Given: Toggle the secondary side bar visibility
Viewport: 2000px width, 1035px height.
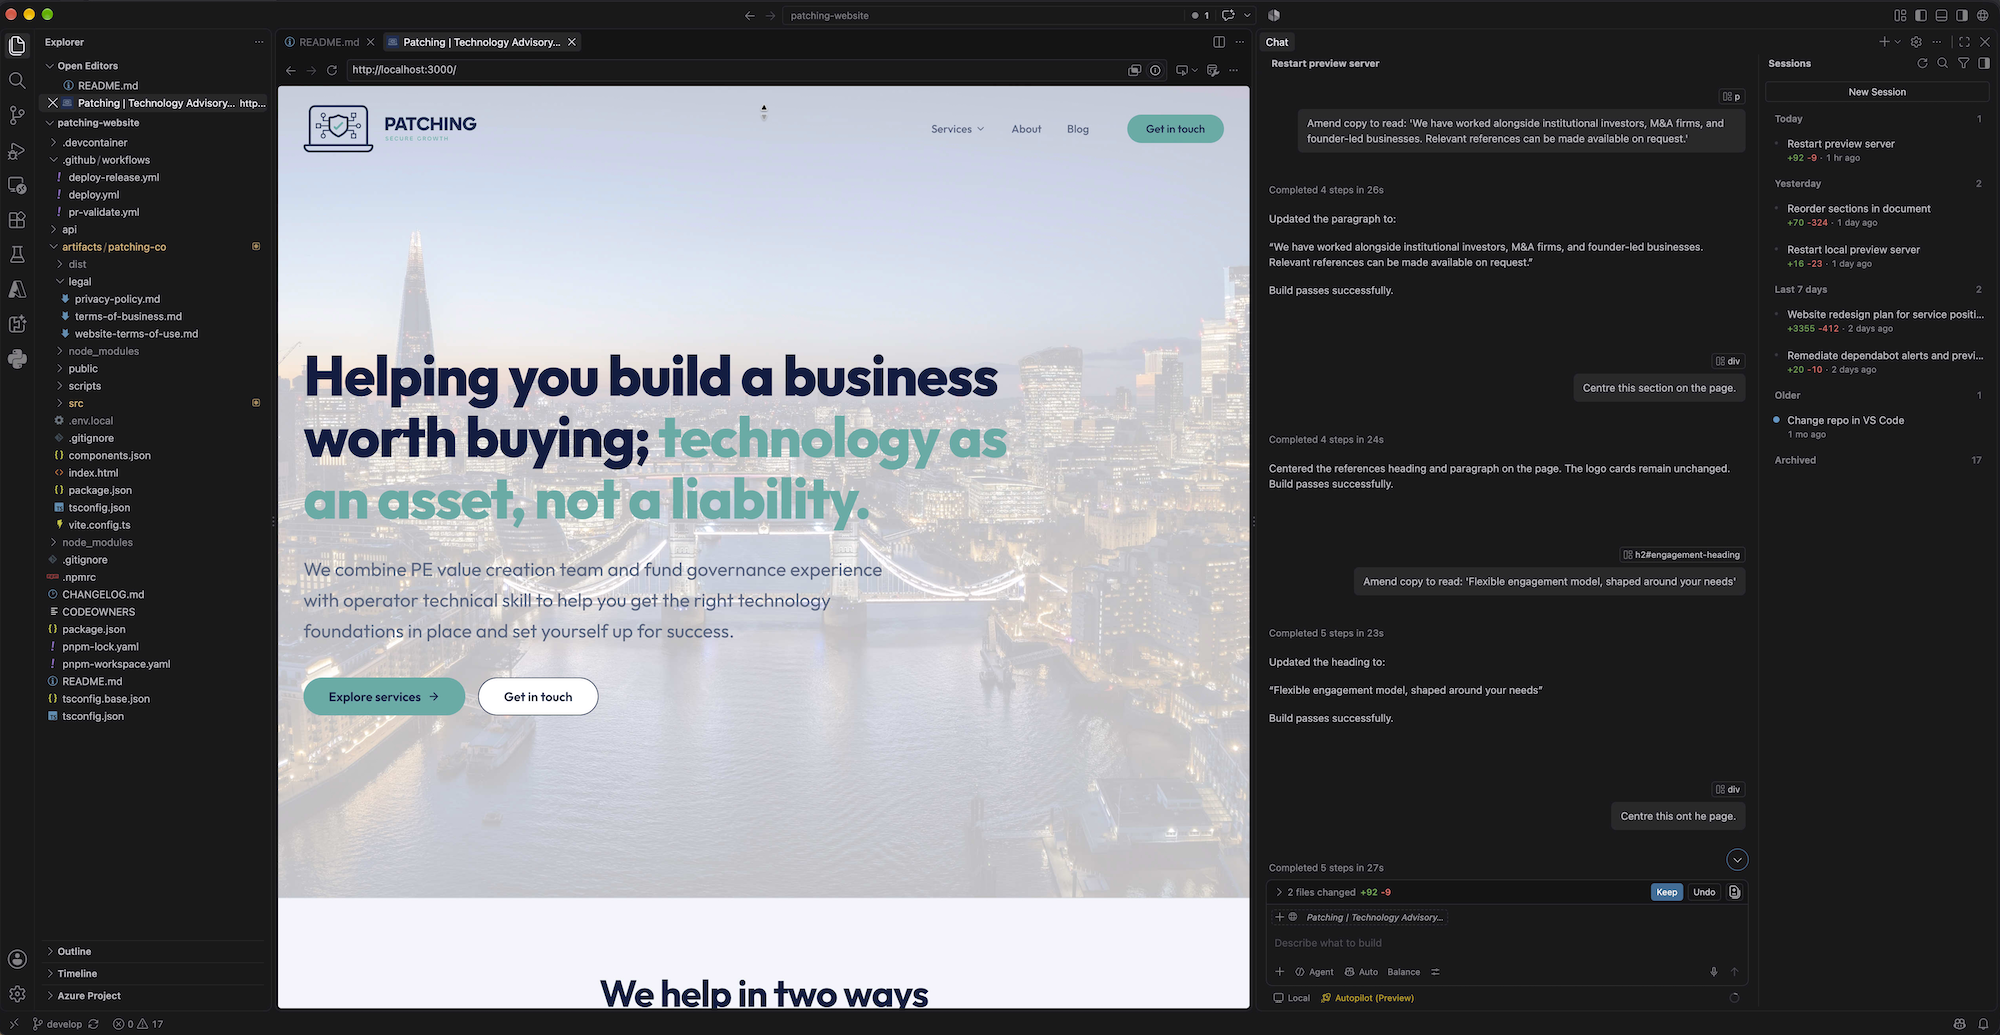Looking at the screenshot, I should click(x=1962, y=15).
